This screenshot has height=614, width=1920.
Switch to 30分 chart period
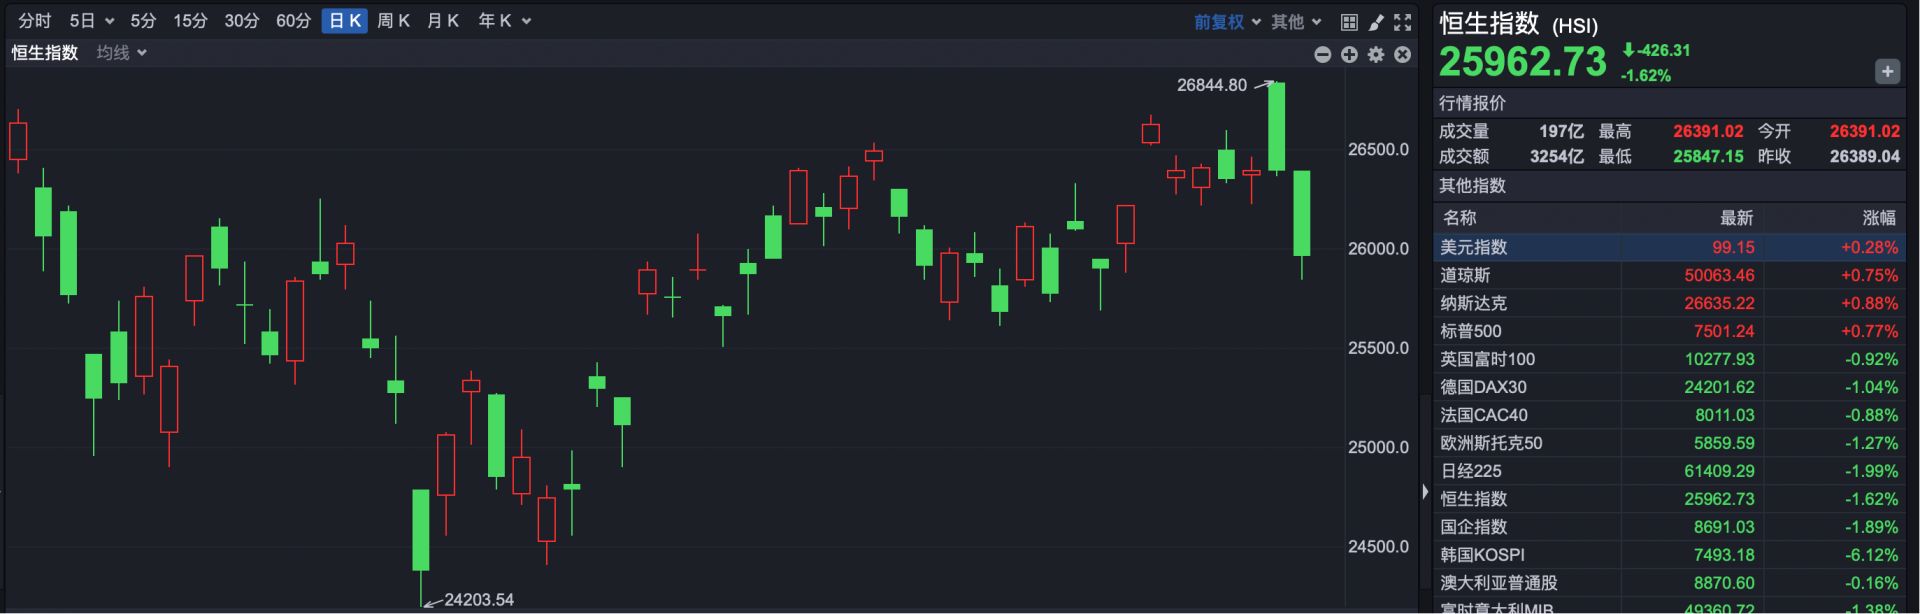click(x=241, y=21)
